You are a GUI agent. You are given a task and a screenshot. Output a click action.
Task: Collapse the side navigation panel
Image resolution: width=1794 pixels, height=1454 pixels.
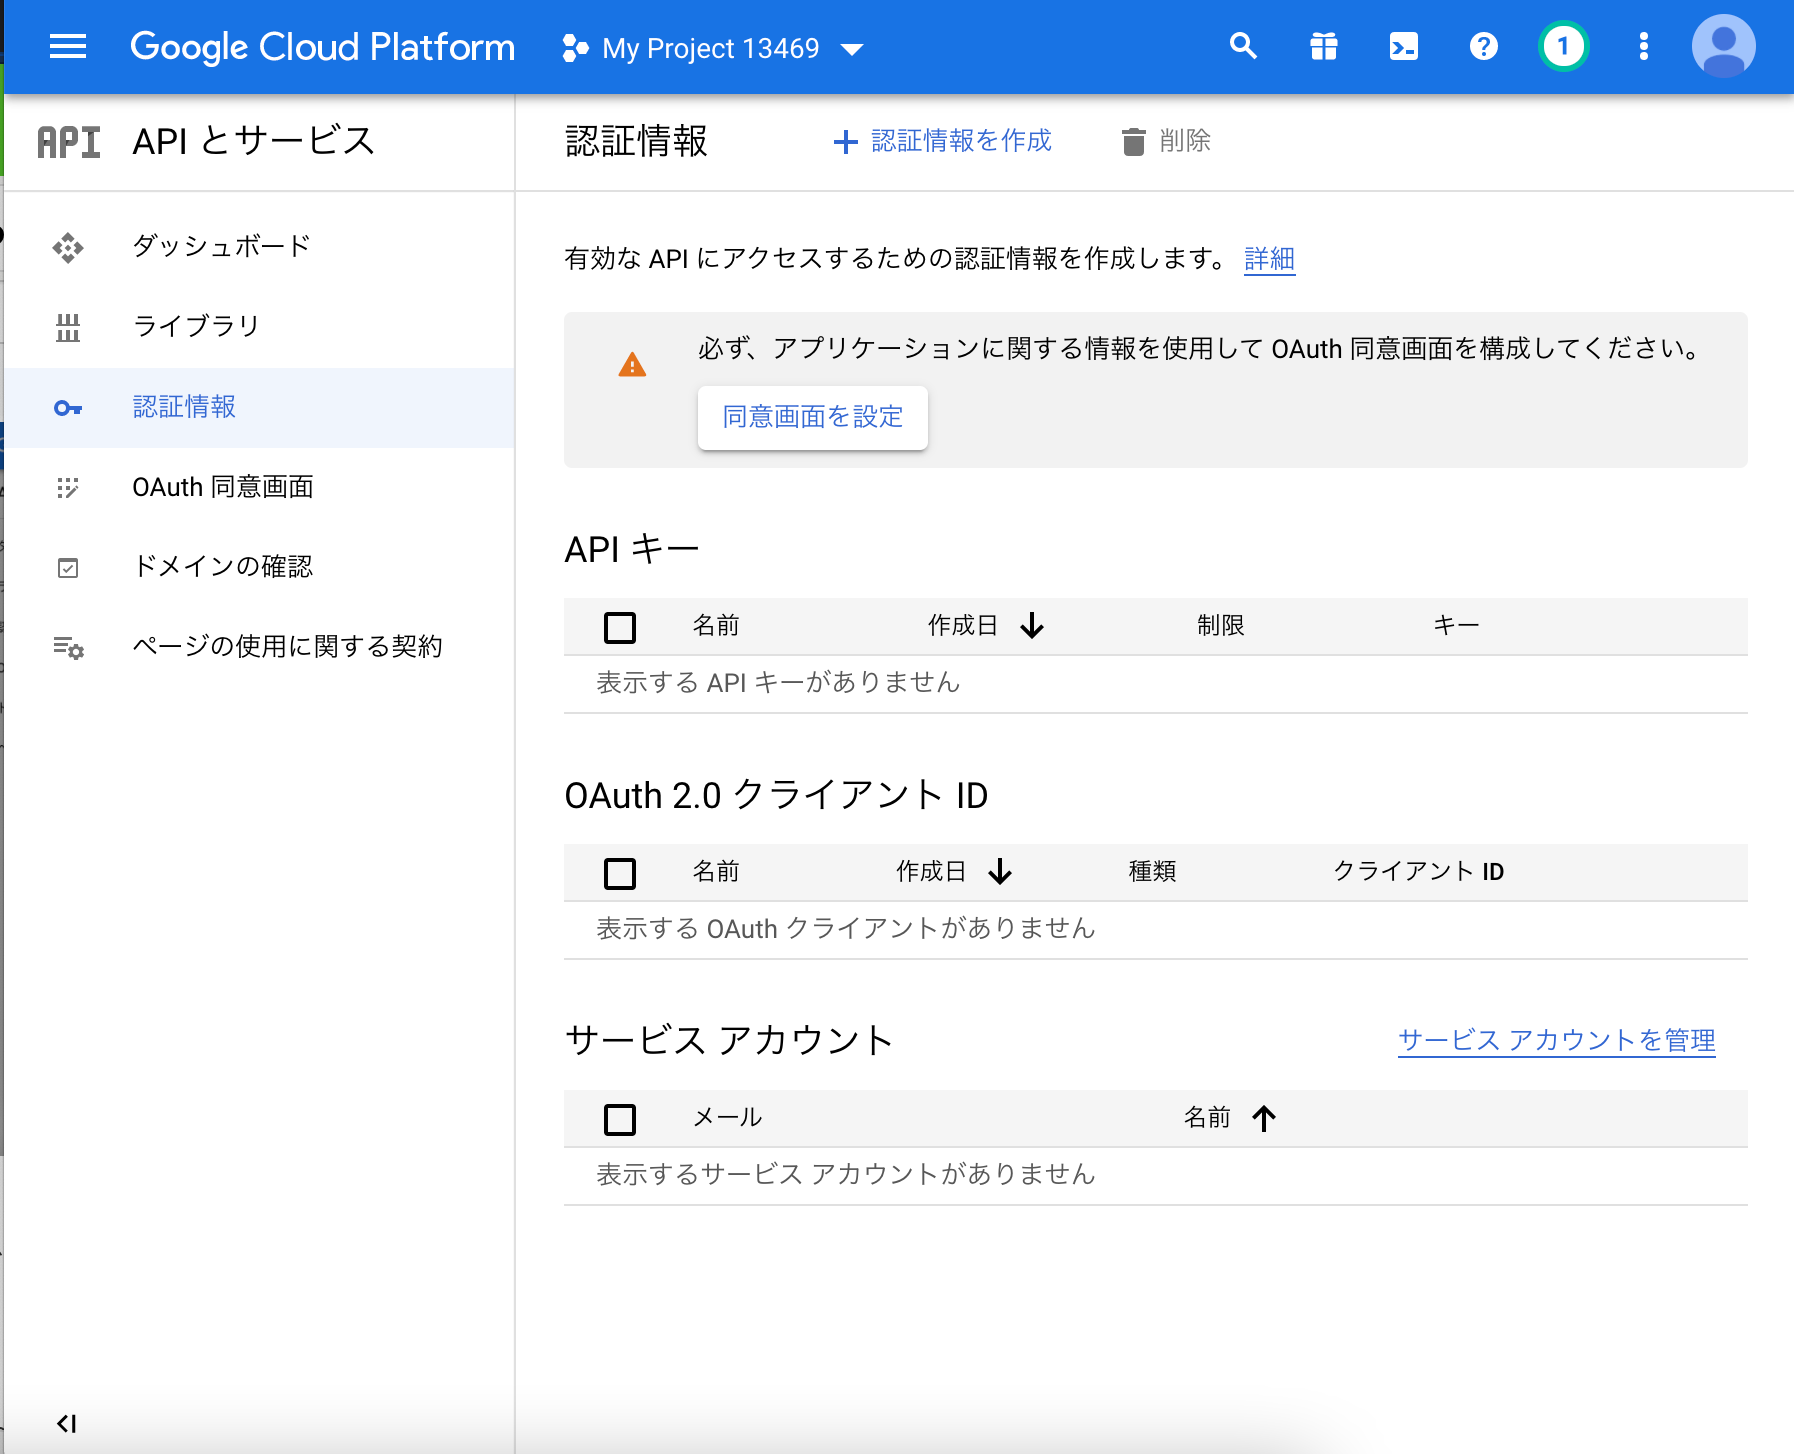point(67,1424)
